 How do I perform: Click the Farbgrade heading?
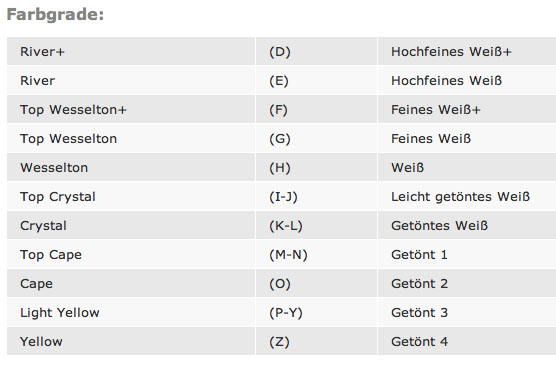pyautogui.click(x=55, y=15)
